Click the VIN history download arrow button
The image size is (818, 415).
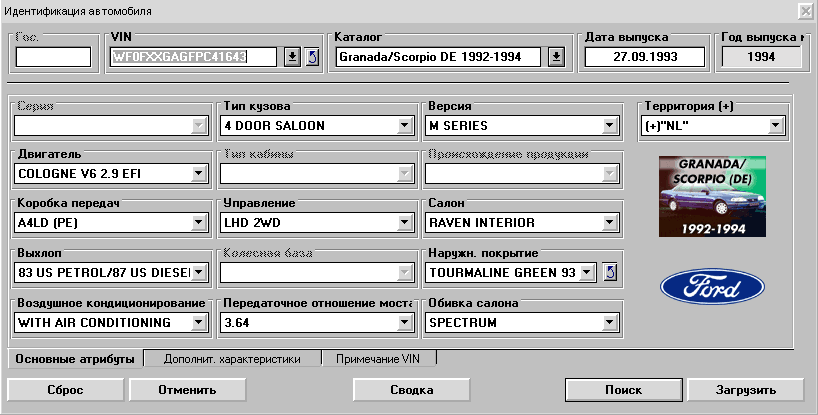point(292,56)
